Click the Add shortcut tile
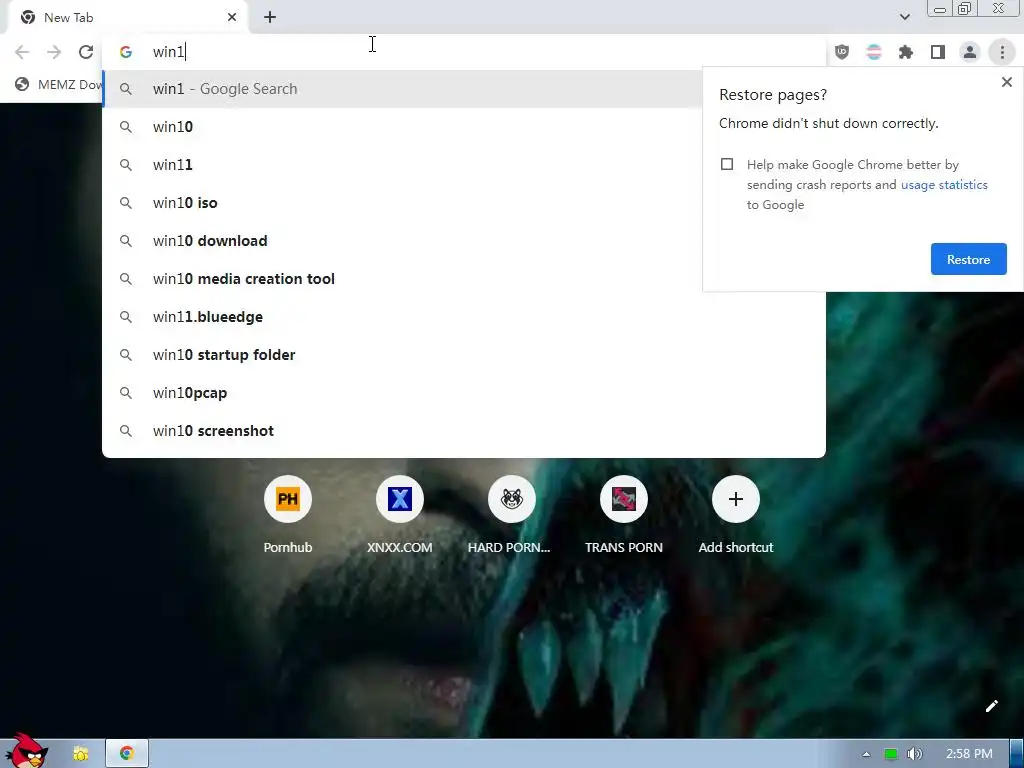This screenshot has width=1024, height=768. [x=735, y=516]
